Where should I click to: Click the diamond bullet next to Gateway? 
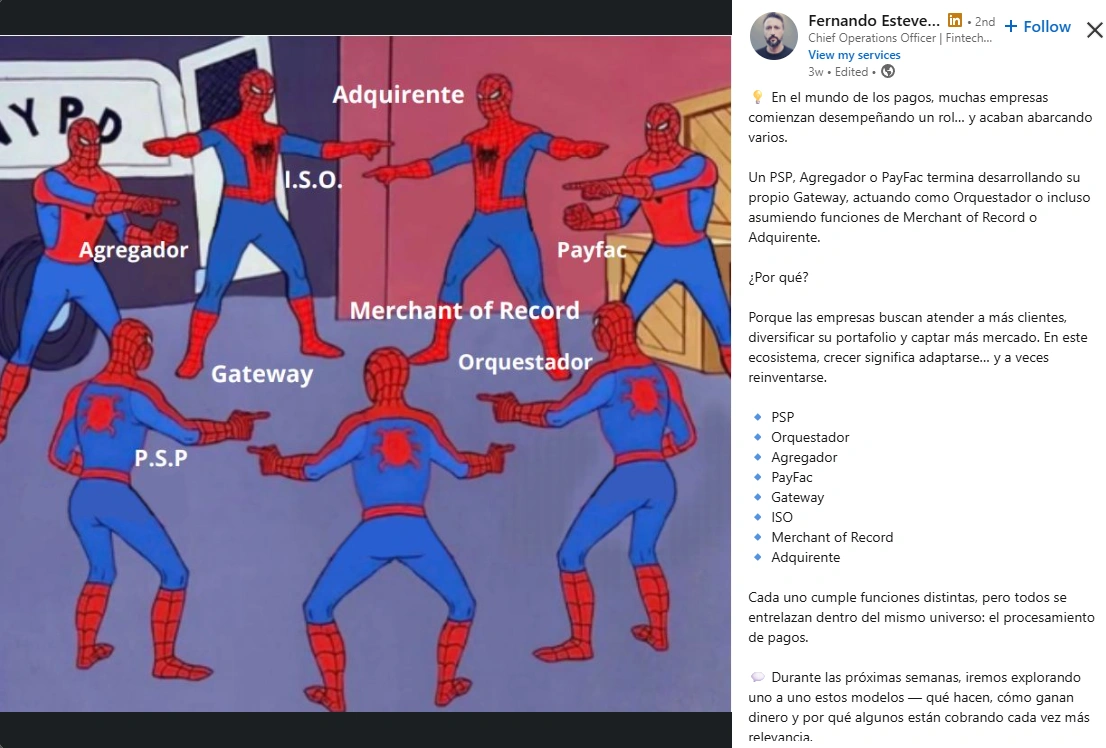click(758, 497)
